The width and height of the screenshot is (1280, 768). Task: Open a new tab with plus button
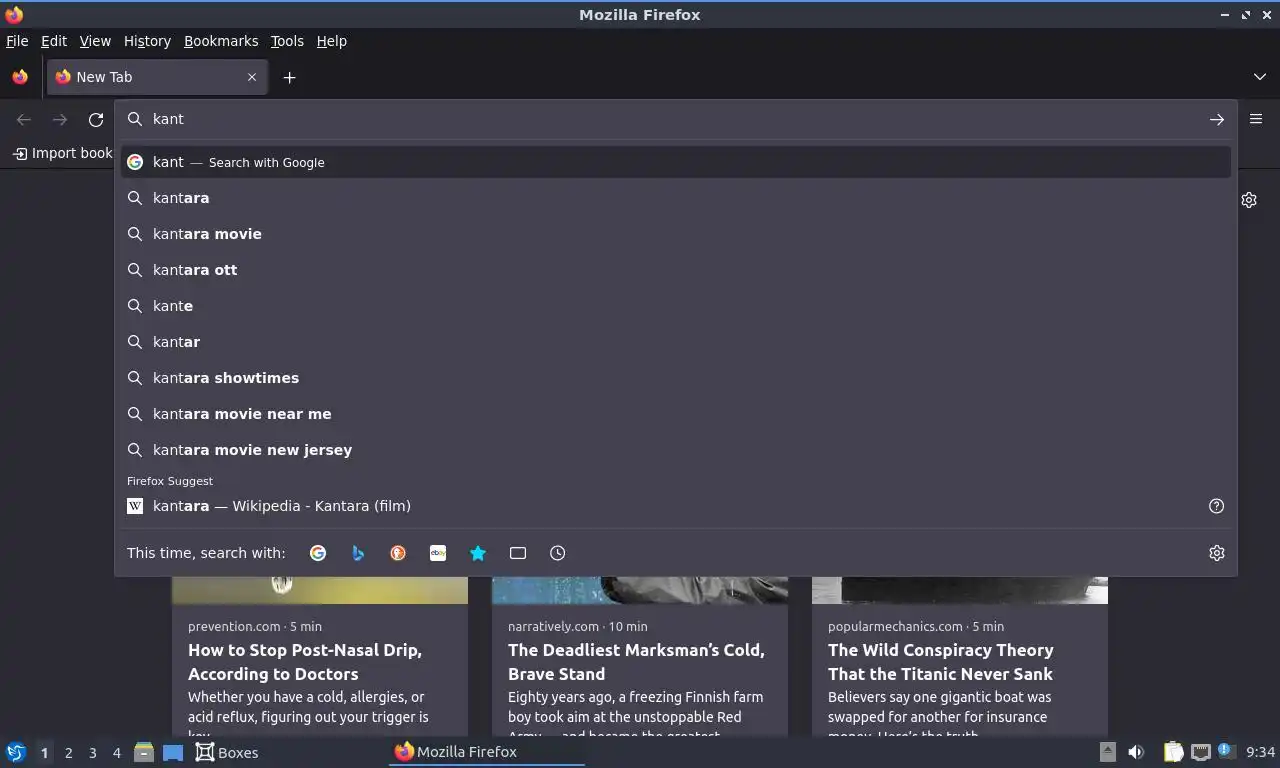(289, 77)
